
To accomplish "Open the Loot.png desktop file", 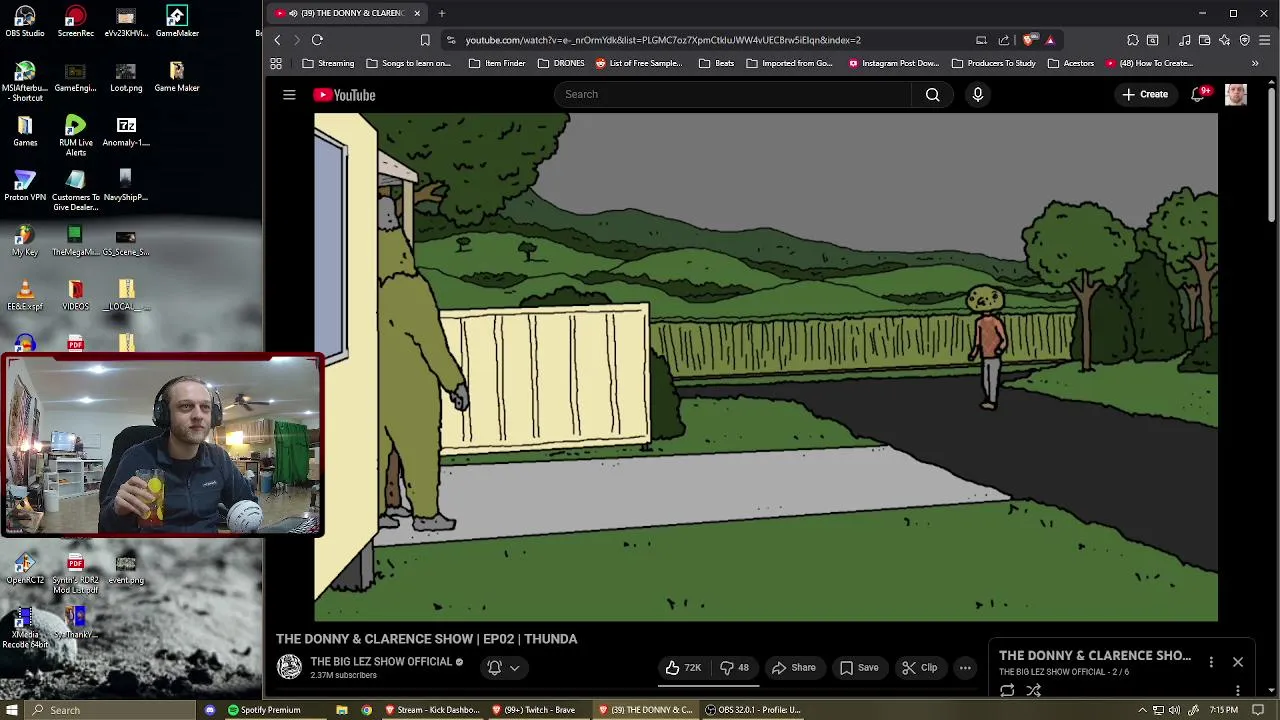I will pos(126,76).
